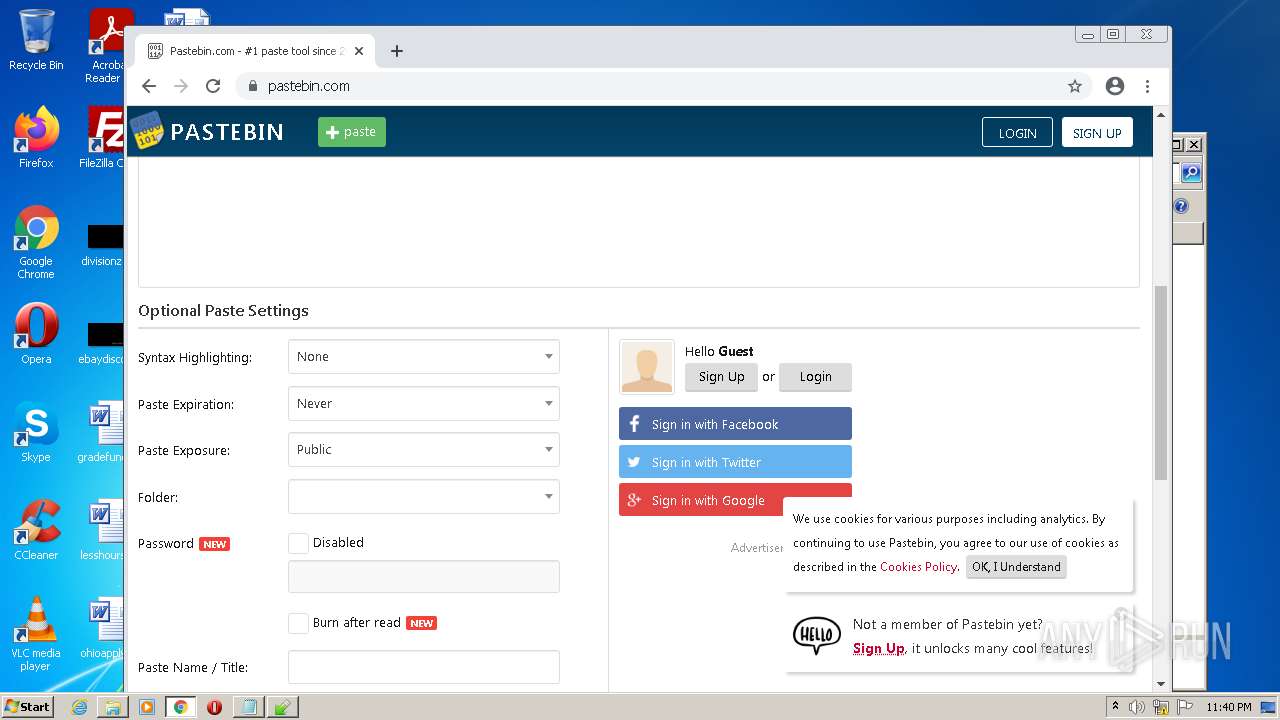Open Recycle Bin on the desktop
The height and width of the screenshot is (720, 1280).
(36, 40)
